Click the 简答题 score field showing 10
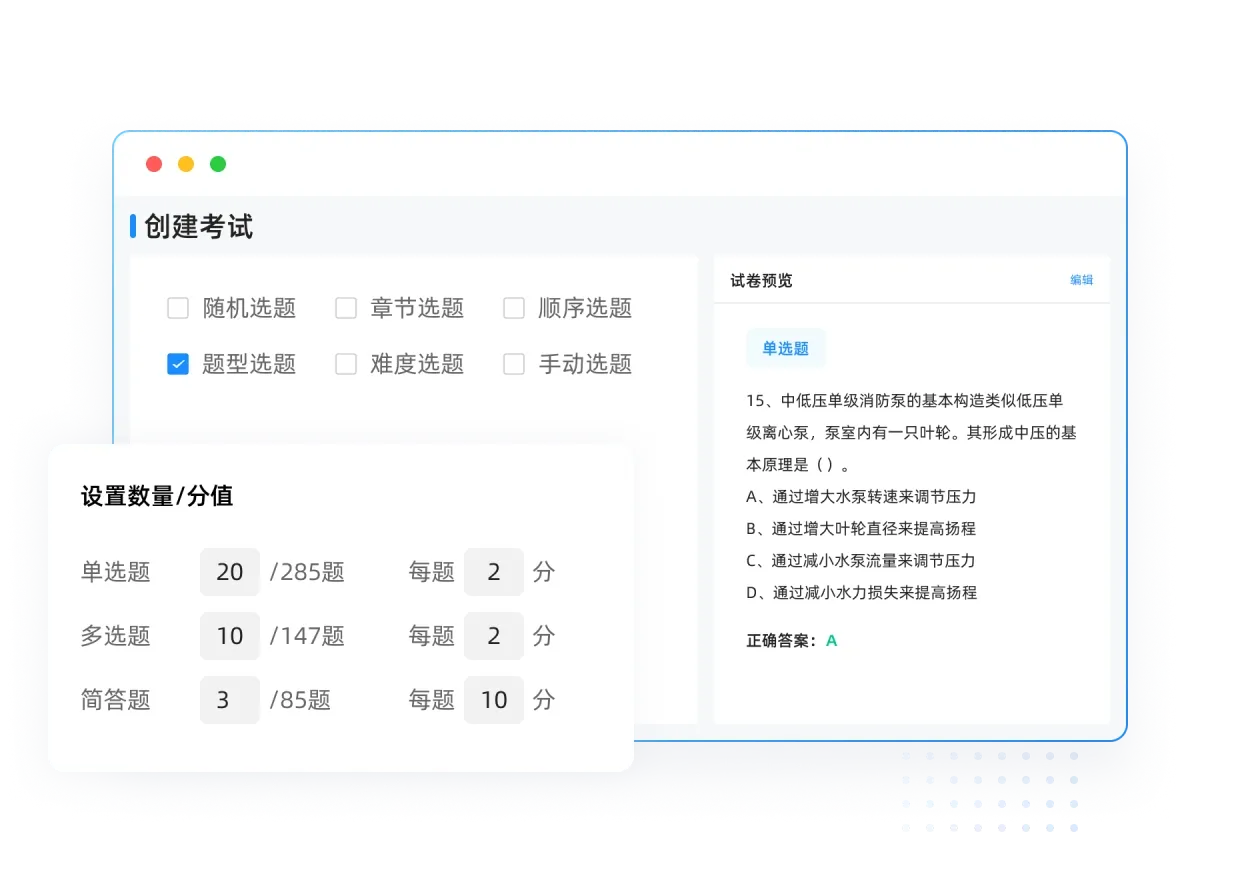This screenshot has width=1240, height=880. coord(494,700)
